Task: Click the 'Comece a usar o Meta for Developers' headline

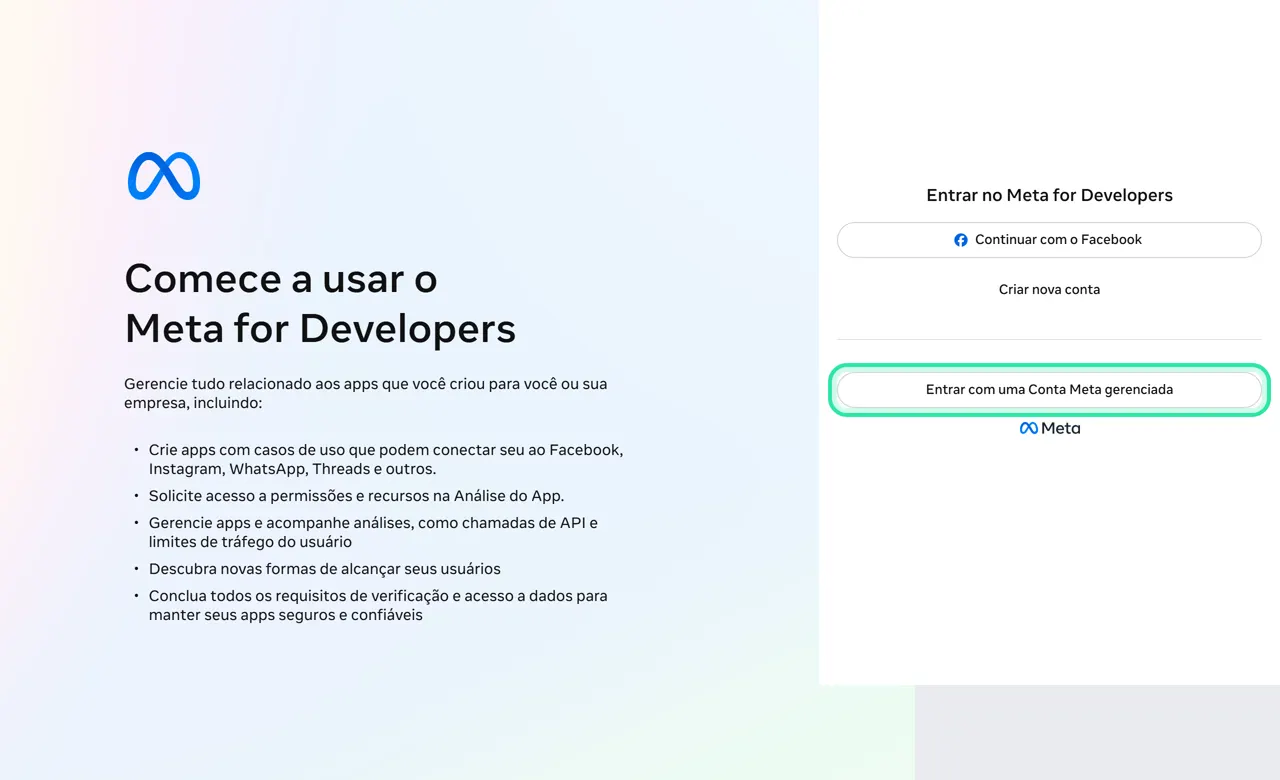Action: click(320, 303)
